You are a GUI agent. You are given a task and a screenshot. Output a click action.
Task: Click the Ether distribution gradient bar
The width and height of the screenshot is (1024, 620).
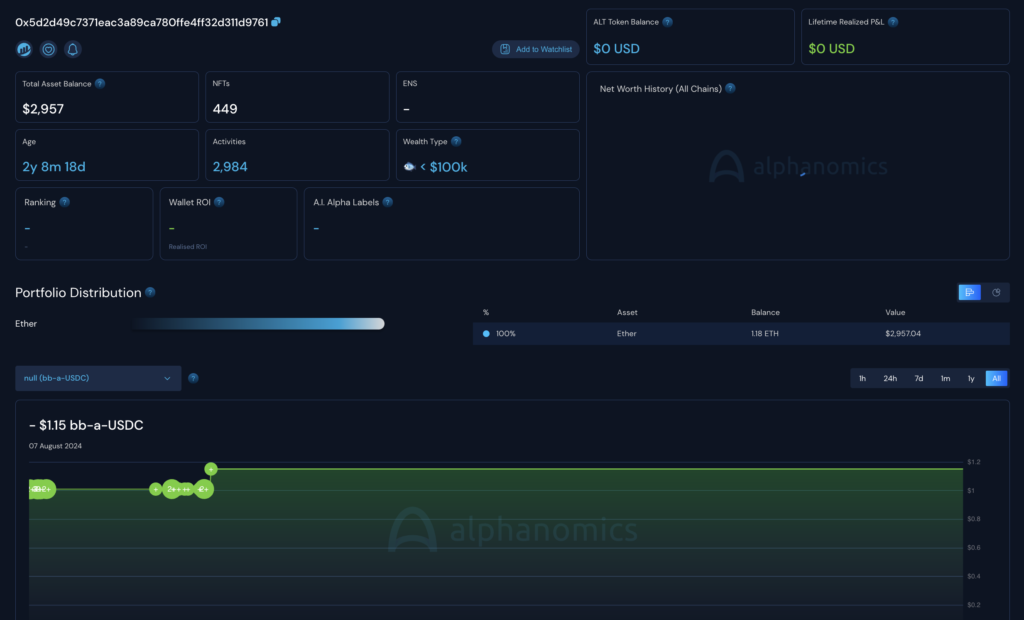click(257, 324)
